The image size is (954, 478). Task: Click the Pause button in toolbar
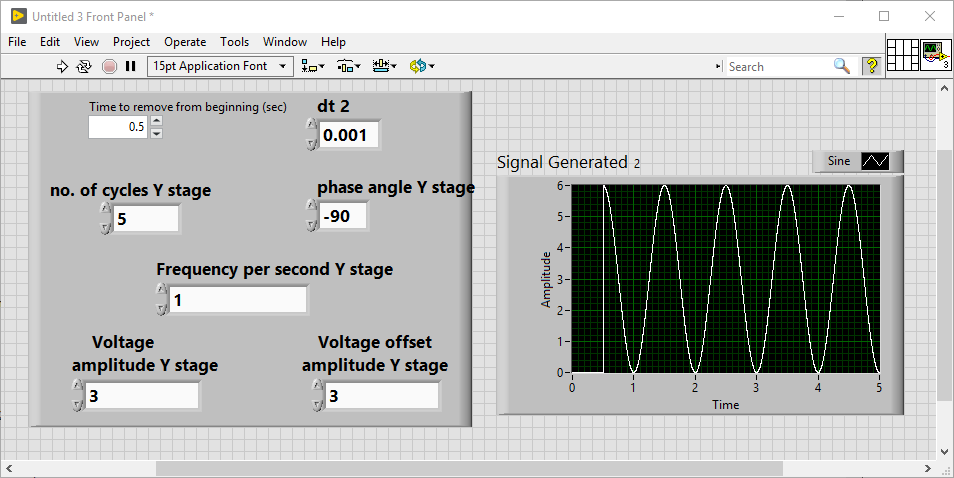click(x=130, y=66)
